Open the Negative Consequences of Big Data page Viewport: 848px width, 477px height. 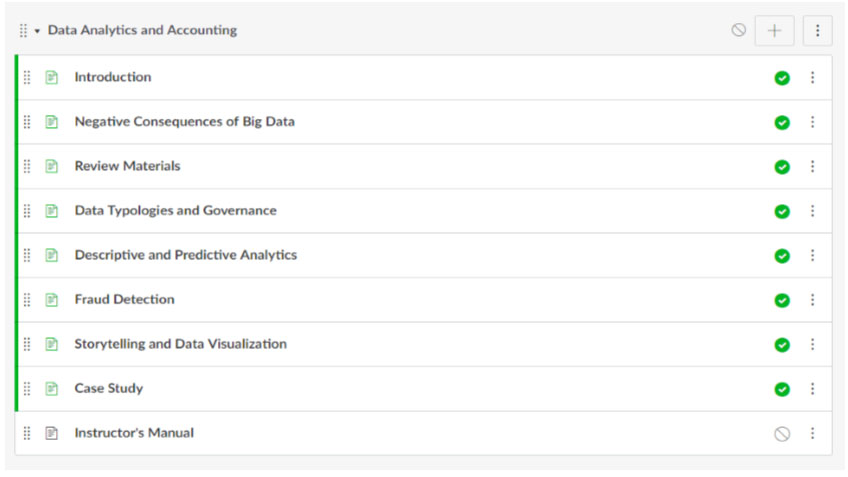point(184,122)
